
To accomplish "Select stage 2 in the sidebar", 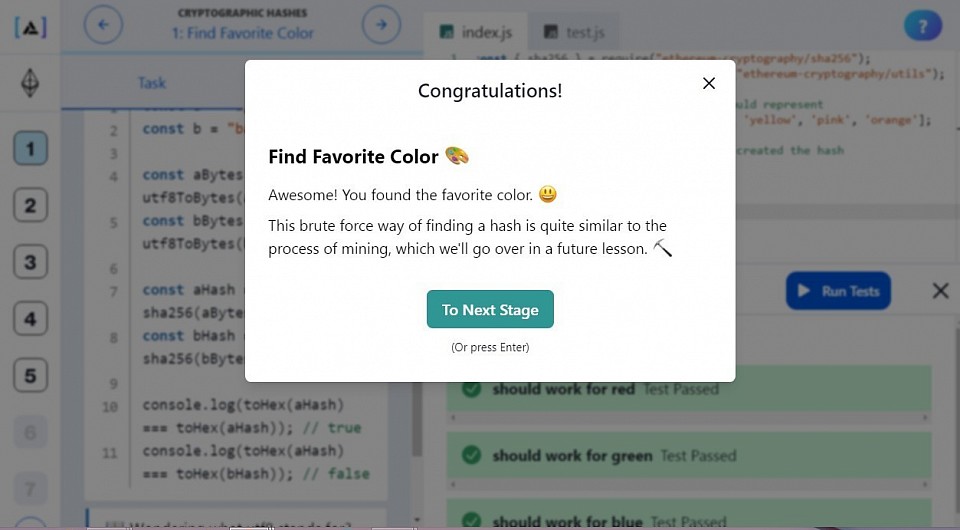I will click(x=30, y=205).
